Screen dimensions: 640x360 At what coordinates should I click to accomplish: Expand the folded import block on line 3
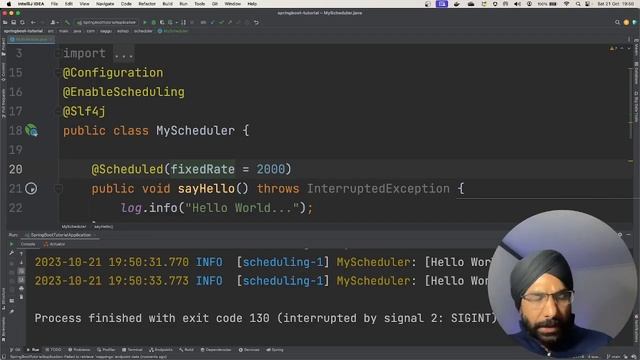(x=123, y=53)
